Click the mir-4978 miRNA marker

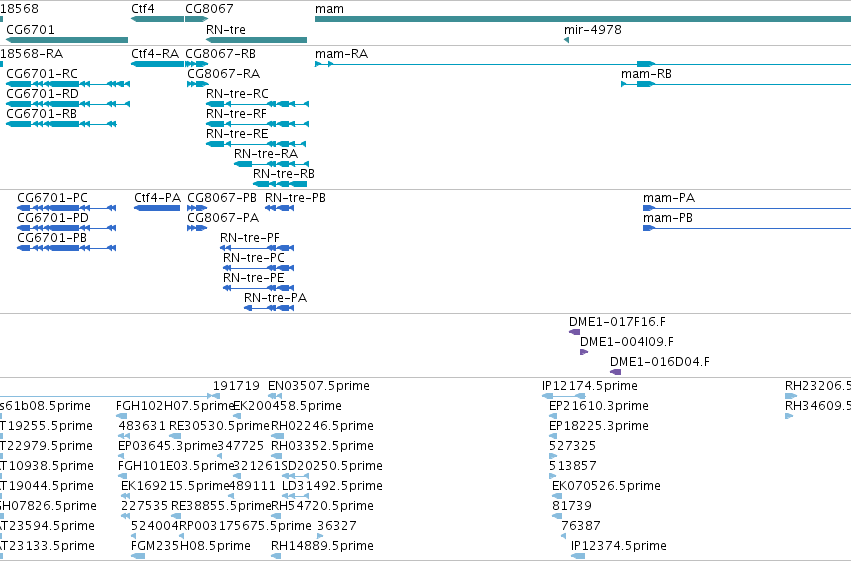[566, 40]
